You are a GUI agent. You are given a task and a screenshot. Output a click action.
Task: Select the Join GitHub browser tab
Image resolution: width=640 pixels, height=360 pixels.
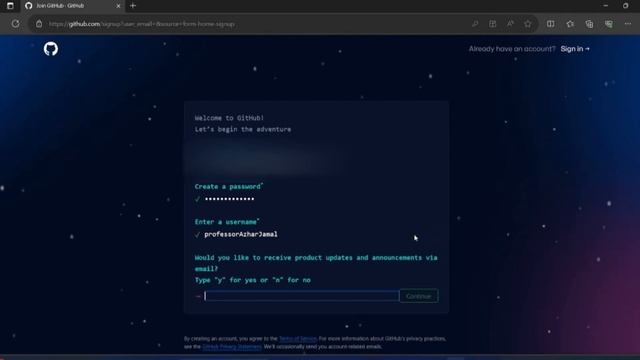click(x=73, y=6)
